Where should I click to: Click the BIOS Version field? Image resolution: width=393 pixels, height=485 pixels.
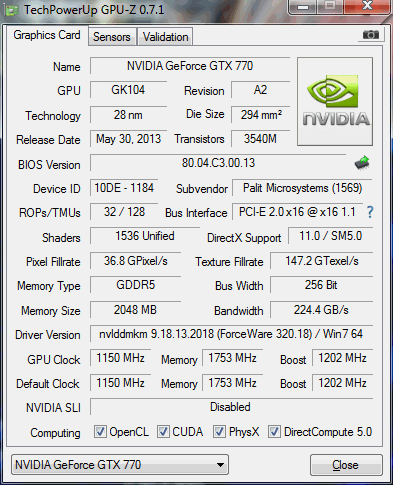tap(218, 163)
